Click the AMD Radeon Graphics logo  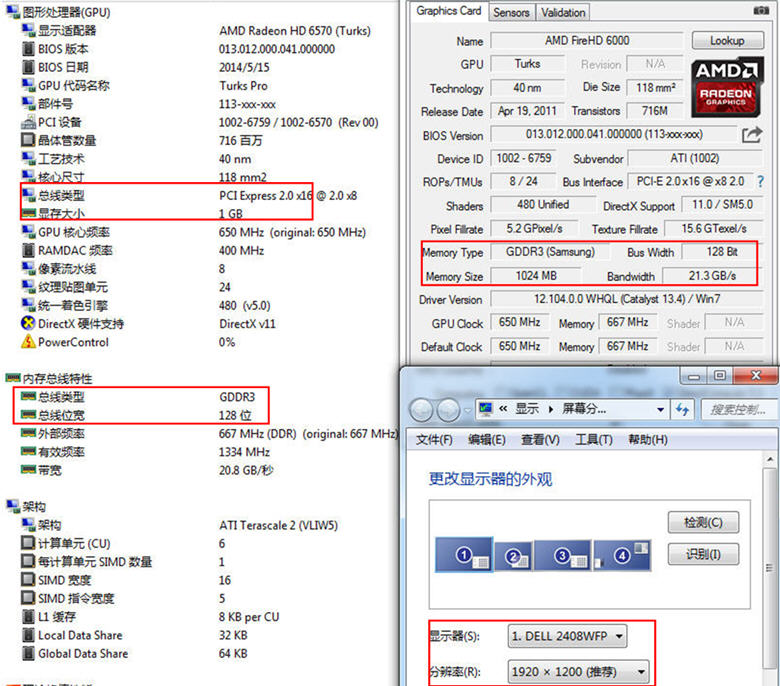click(726, 88)
